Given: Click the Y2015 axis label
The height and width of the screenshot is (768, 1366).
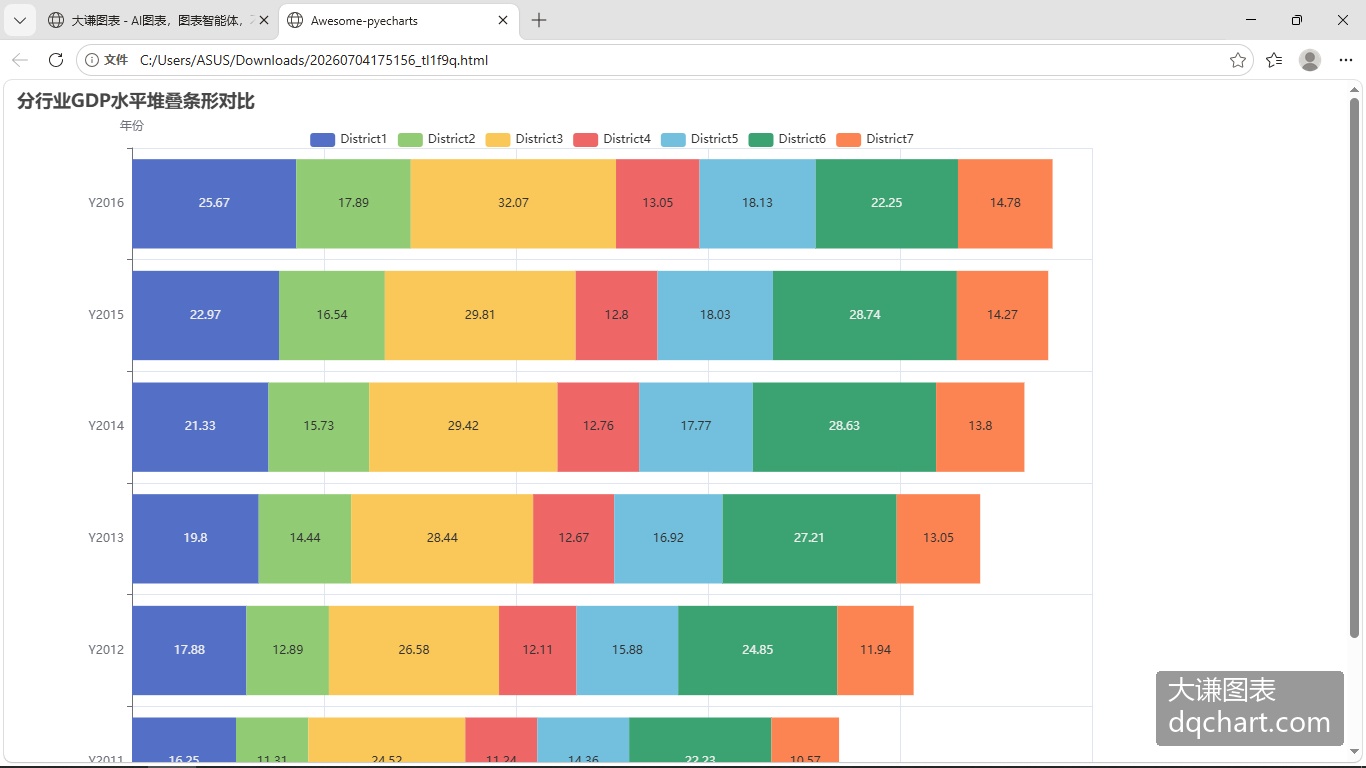Looking at the screenshot, I should tap(106, 315).
